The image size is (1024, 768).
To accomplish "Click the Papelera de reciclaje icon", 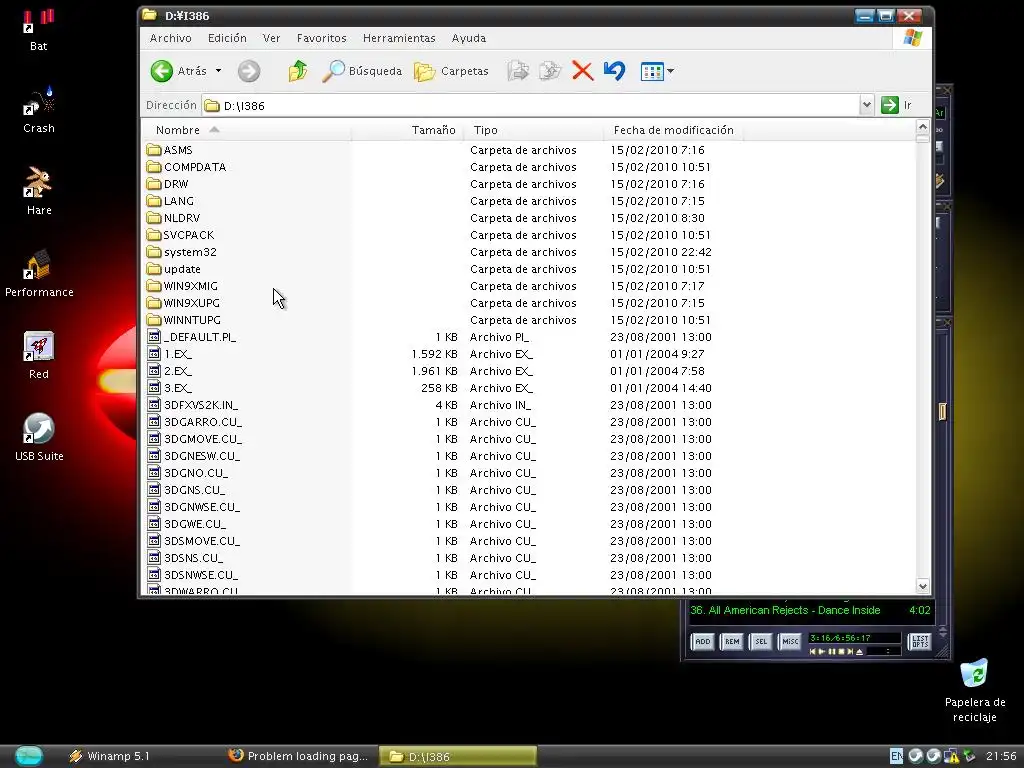I will point(974,691).
